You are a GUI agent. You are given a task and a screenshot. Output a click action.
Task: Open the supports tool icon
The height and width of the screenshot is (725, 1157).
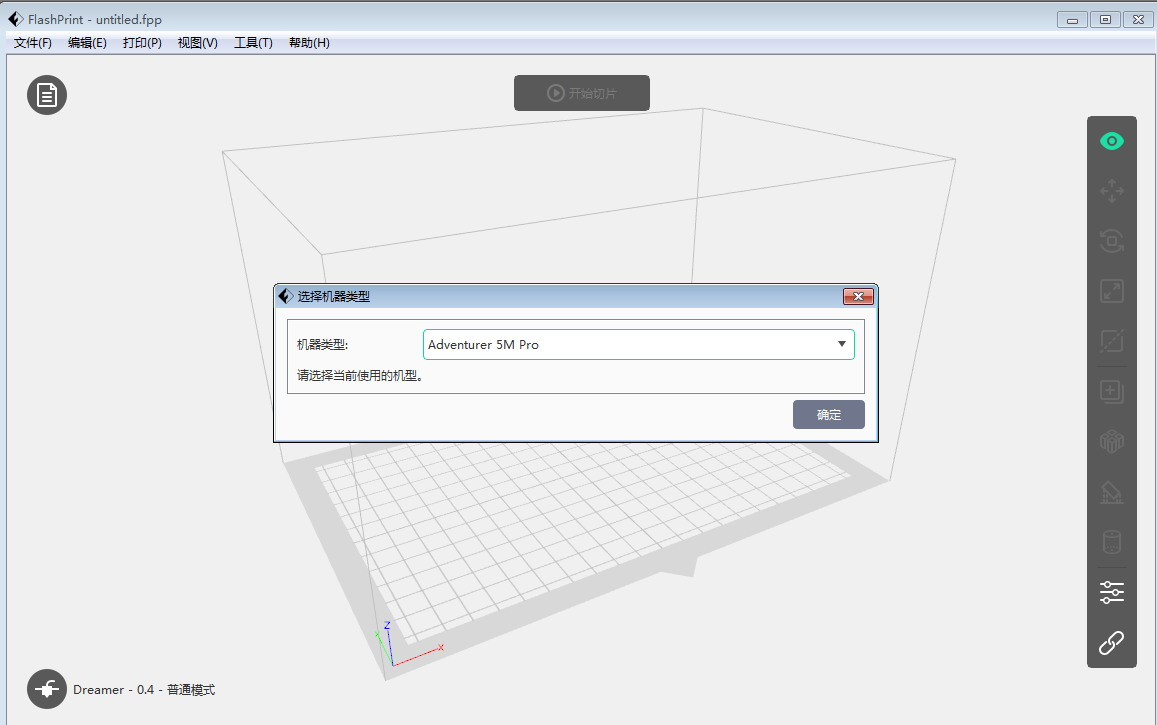click(1111, 492)
